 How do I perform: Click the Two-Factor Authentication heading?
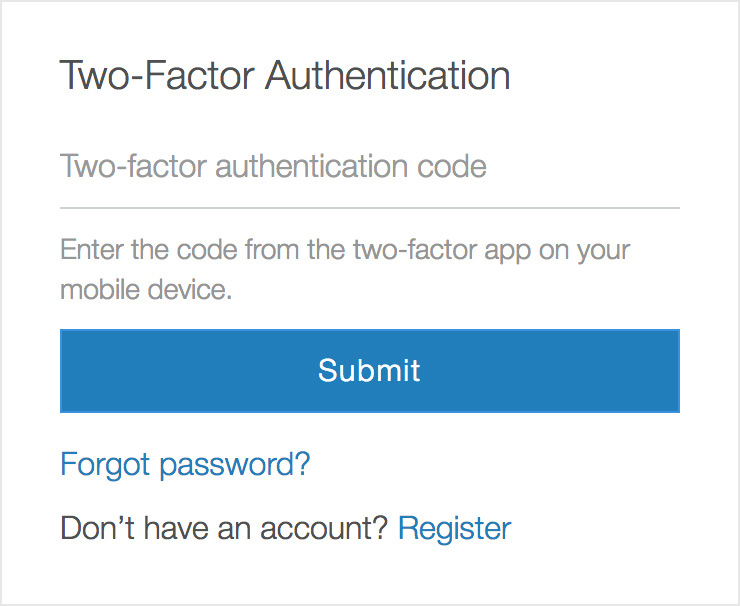point(285,77)
